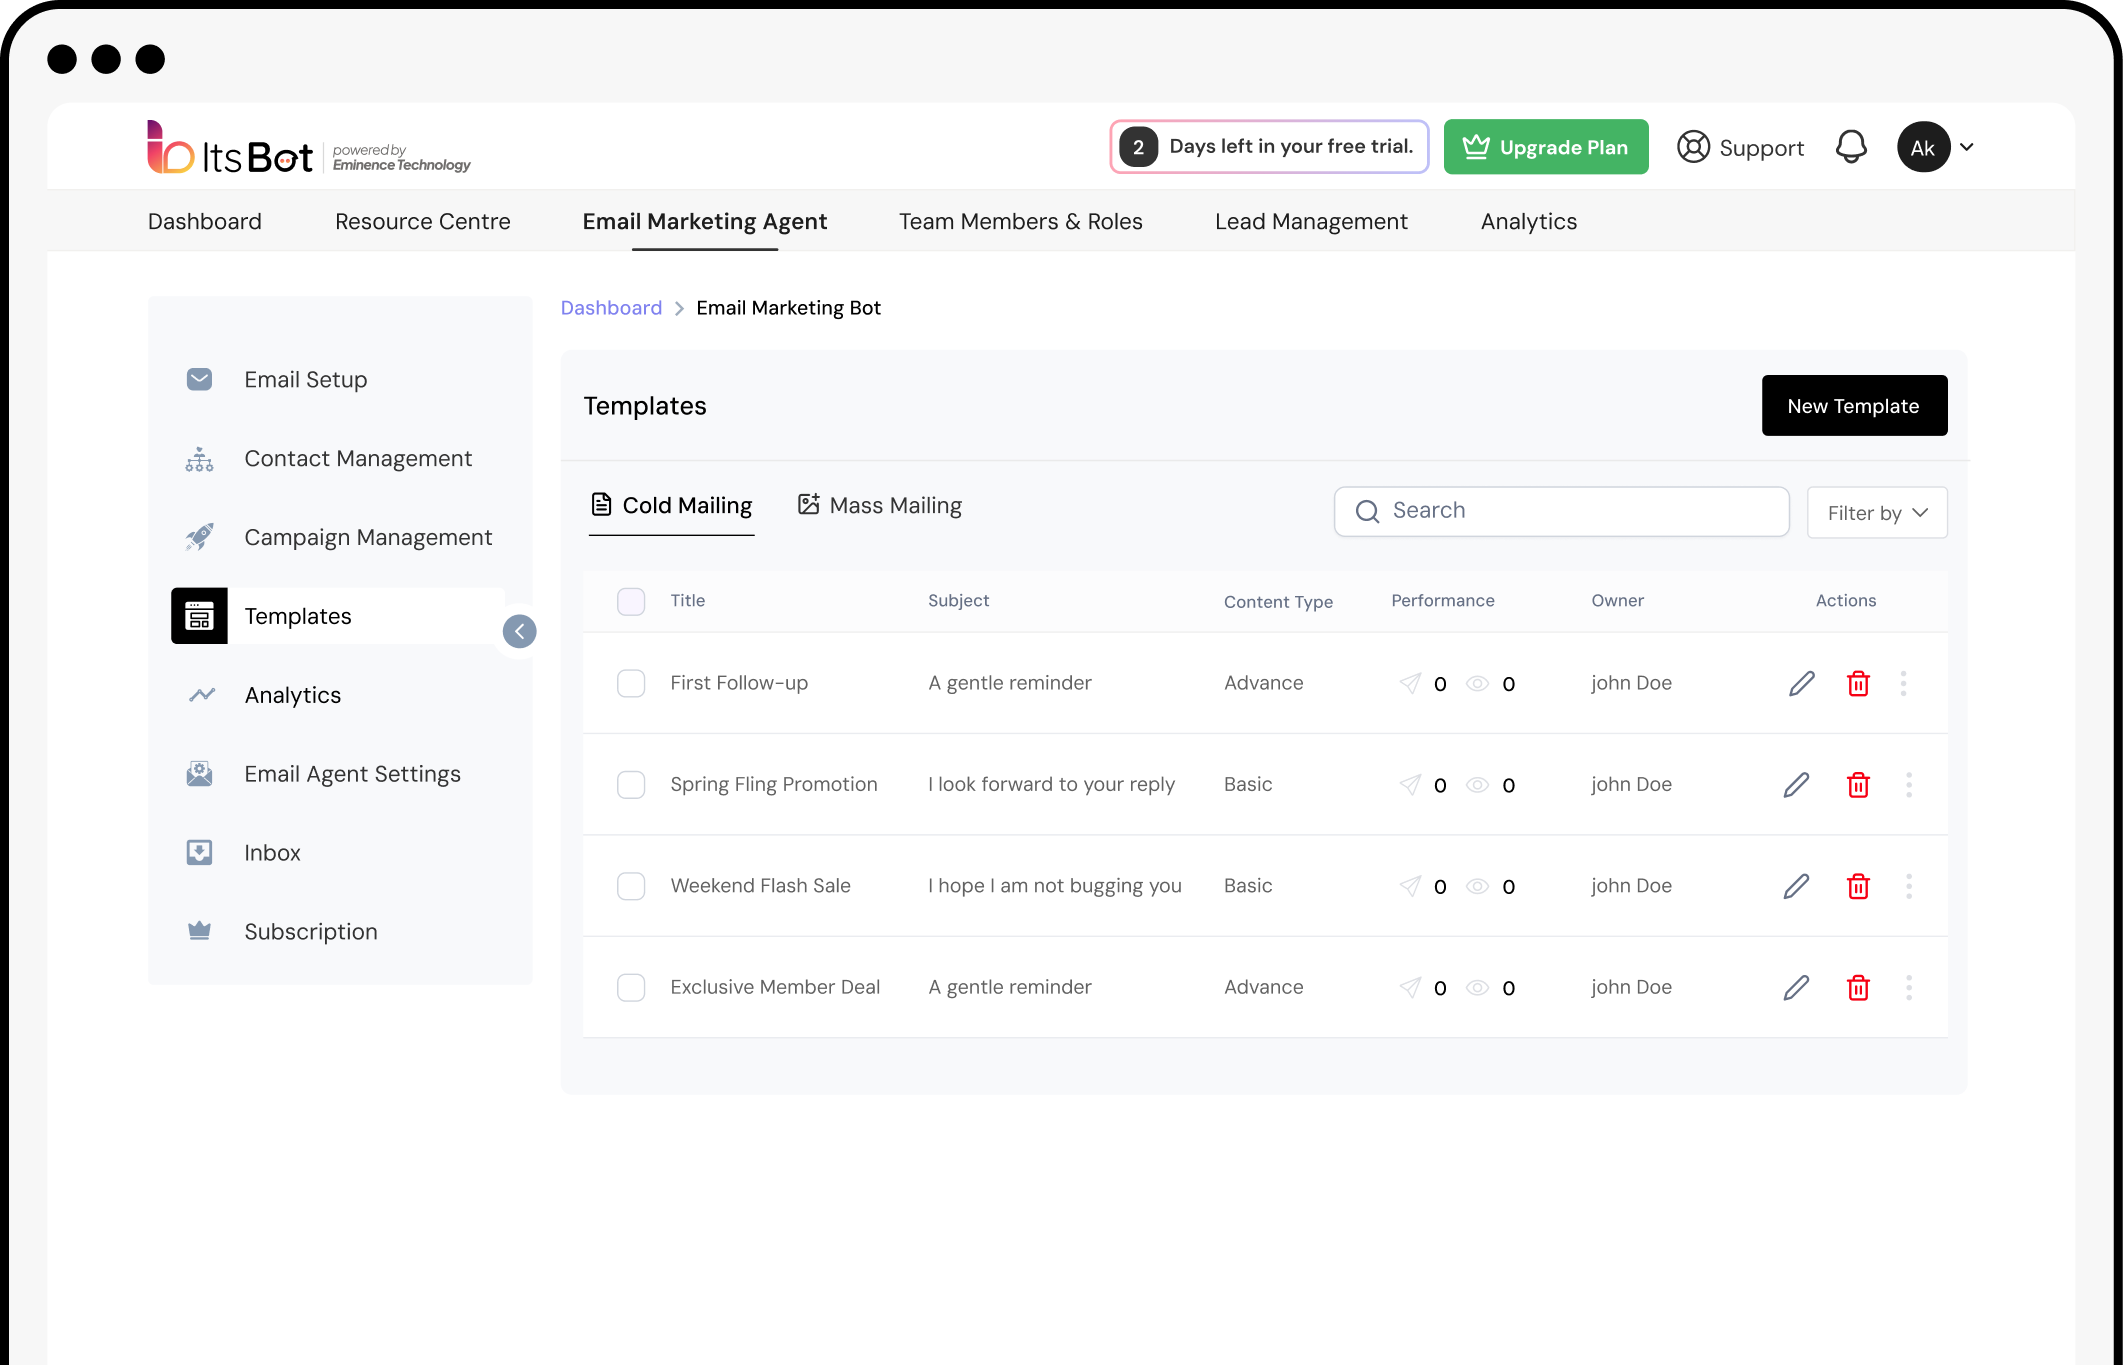Click the New Template button
This screenshot has width=2124, height=1365.
click(x=1854, y=405)
